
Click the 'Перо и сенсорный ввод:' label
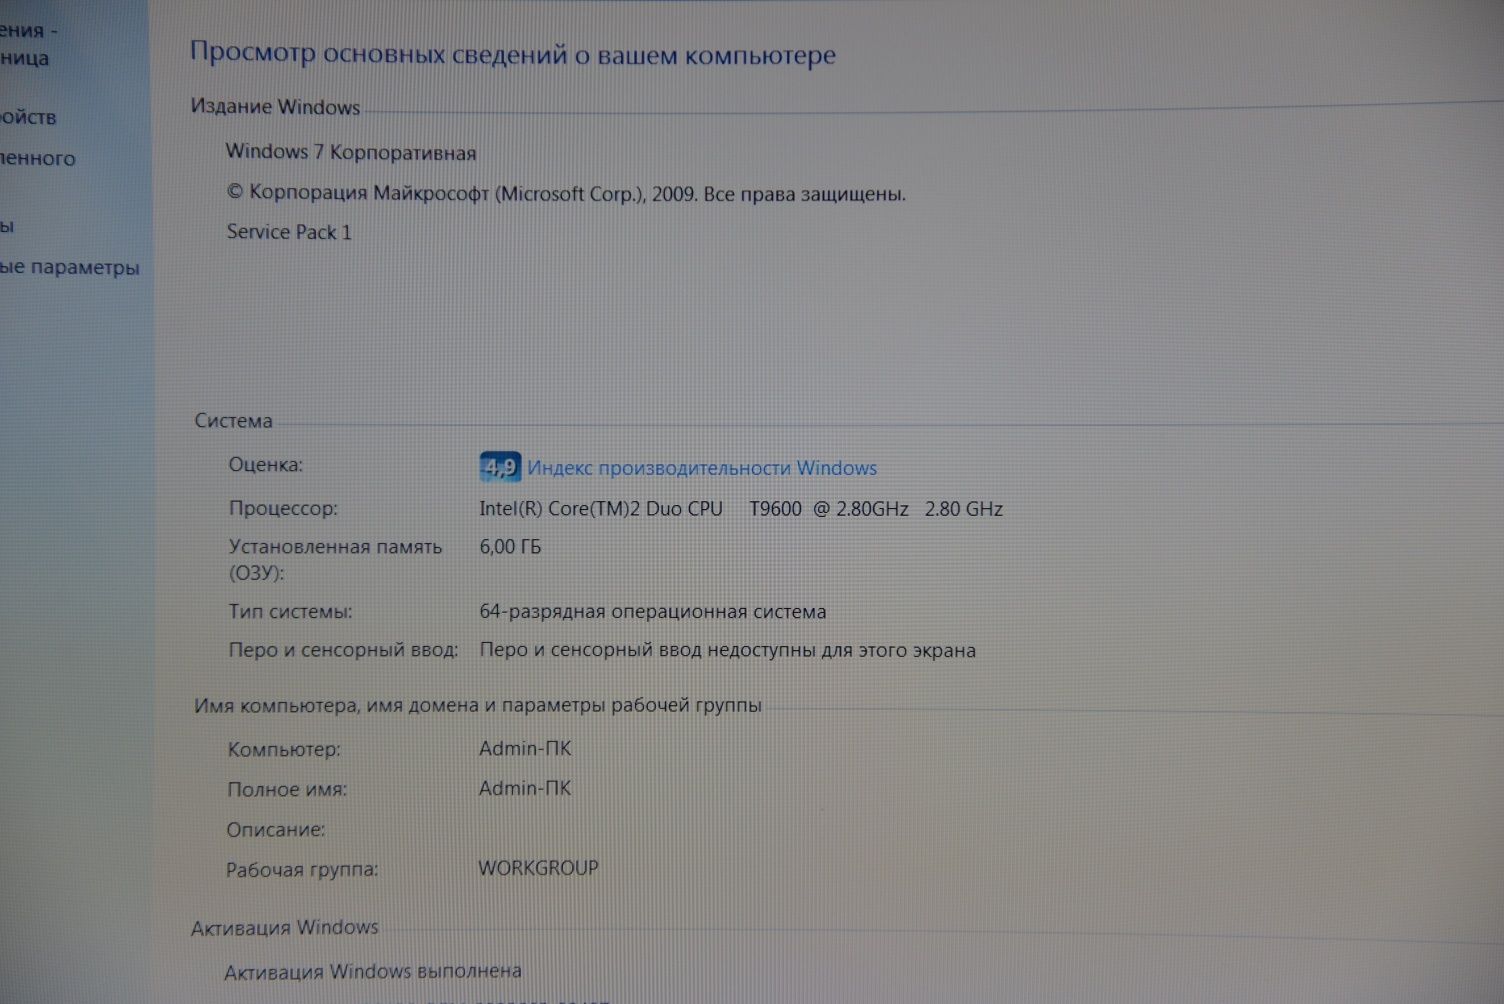(343, 650)
